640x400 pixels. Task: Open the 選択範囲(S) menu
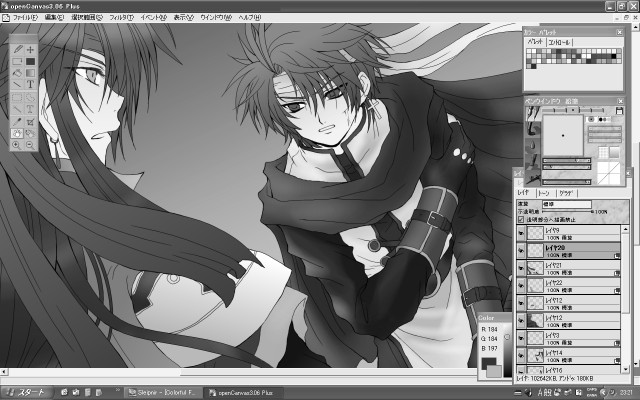pyautogui.click(x=87, y=18)
